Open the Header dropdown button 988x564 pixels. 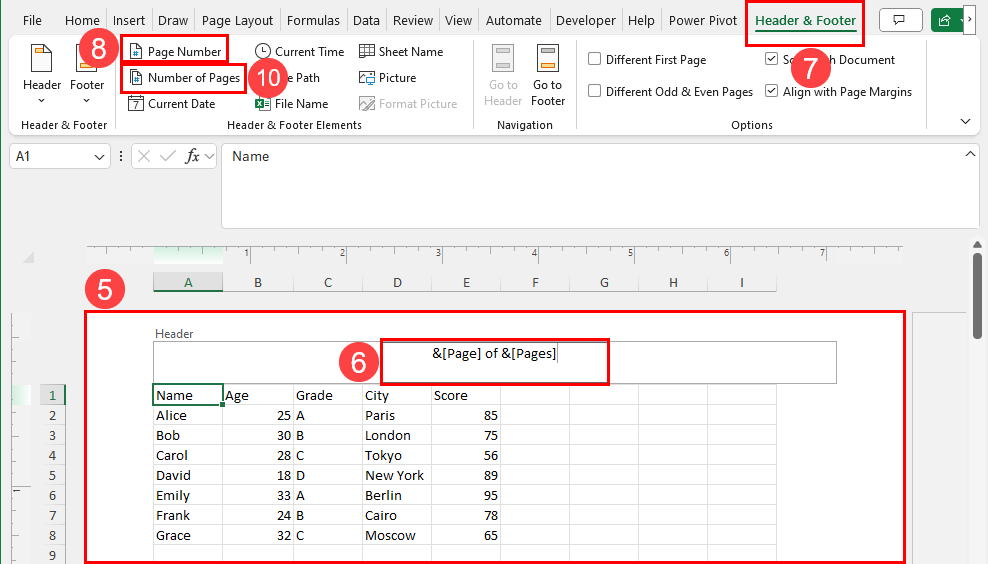pyautogui.click(x=42, y=75)
